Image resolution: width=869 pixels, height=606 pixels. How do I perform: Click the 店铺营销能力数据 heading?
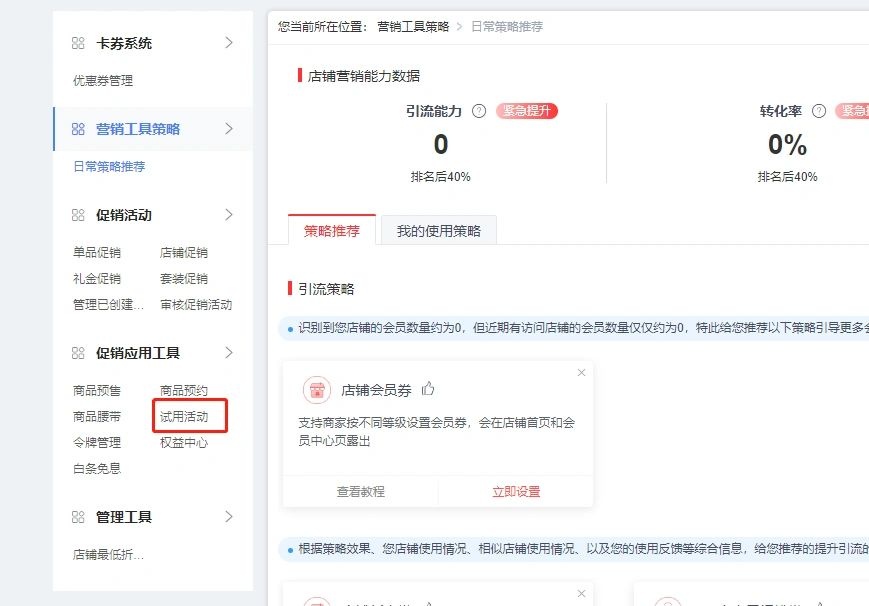pyautogui.click(x=364, y=76)
